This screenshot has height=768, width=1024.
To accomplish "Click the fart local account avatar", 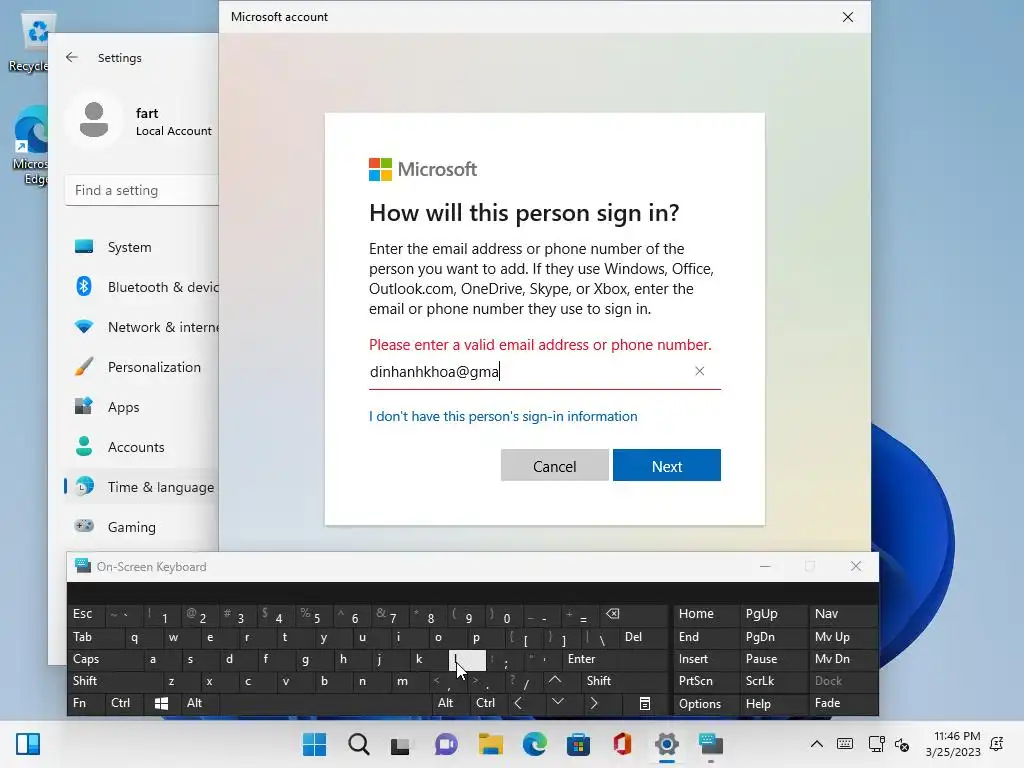I will (x=94, y=120).
